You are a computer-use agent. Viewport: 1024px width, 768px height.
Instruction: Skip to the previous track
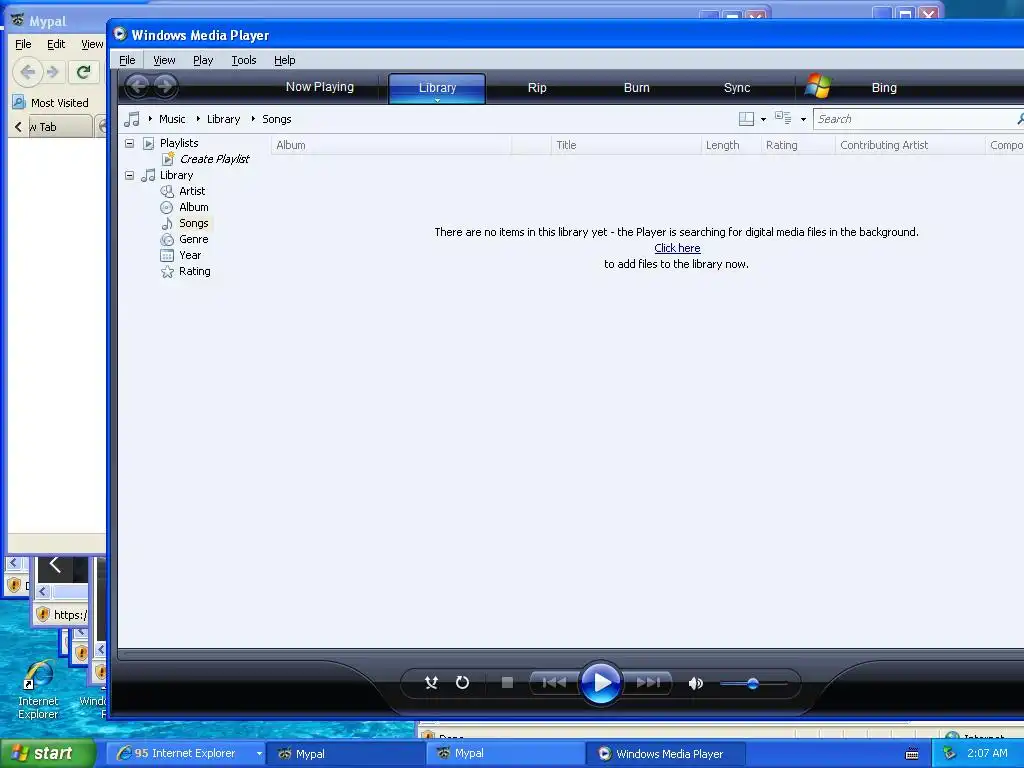tap(554, 682)
